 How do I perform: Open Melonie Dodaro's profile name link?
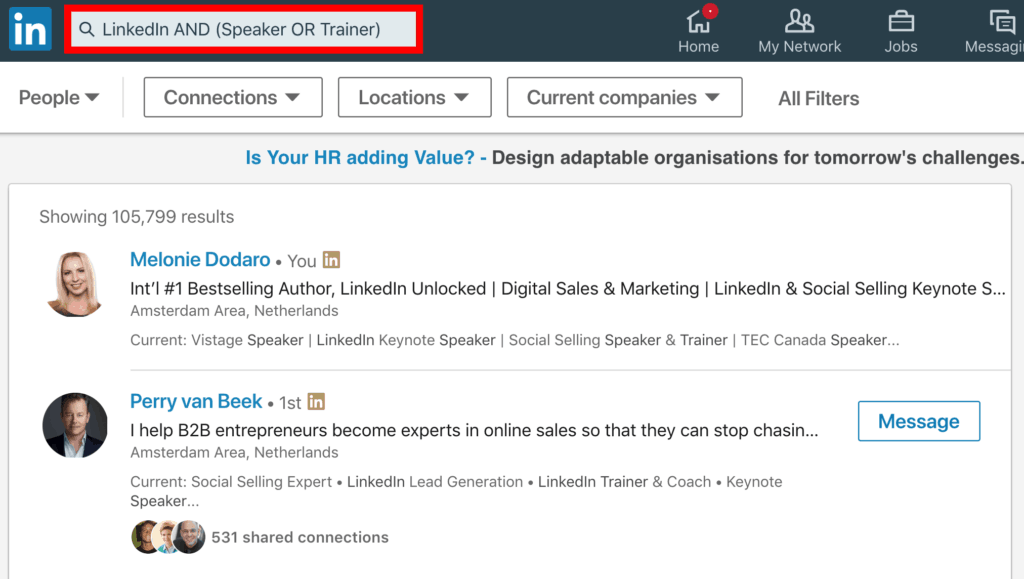coord(200,260)
